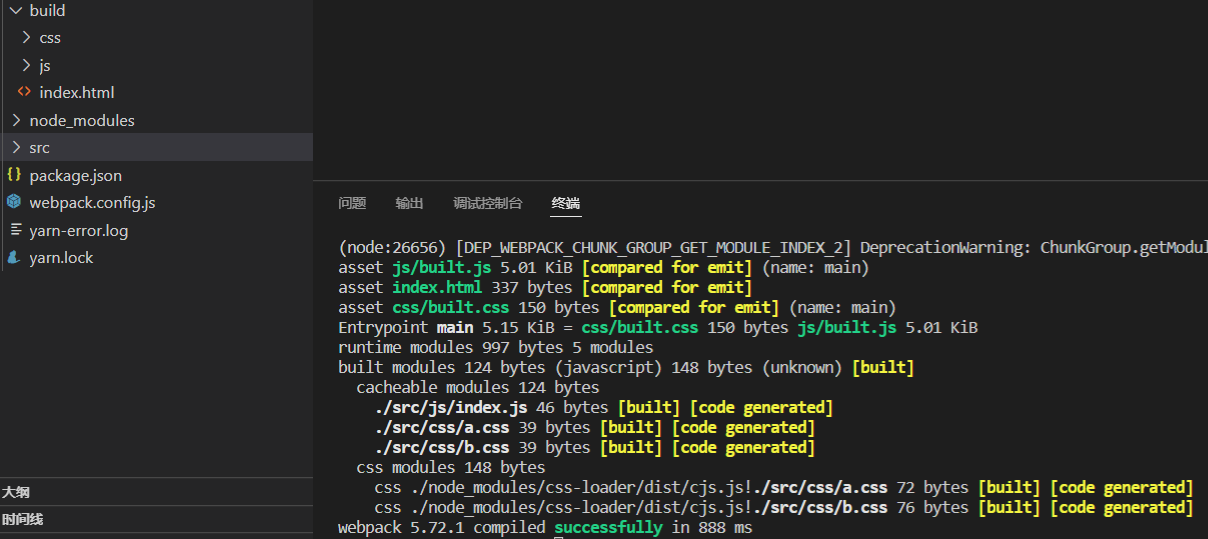Click css-loader b.css 76 bytes line
The image size is (1208, 539).
pos(784,507)
